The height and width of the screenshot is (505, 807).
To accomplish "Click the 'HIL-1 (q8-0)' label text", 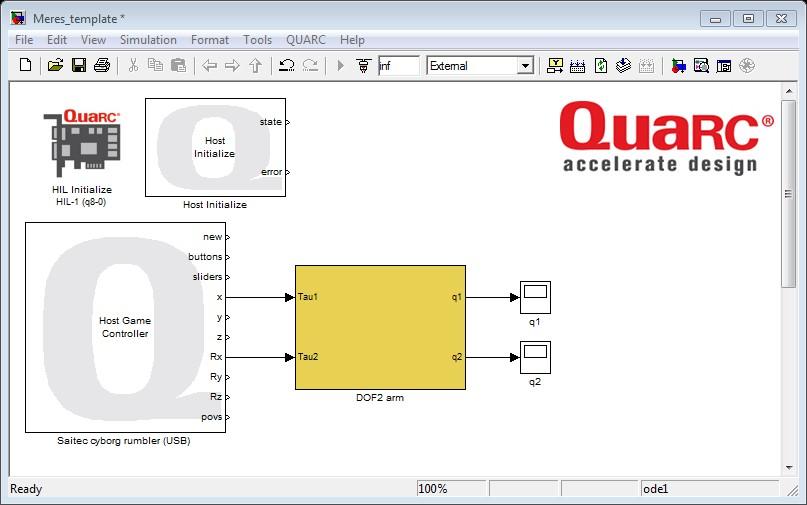I will click(81, 202).
